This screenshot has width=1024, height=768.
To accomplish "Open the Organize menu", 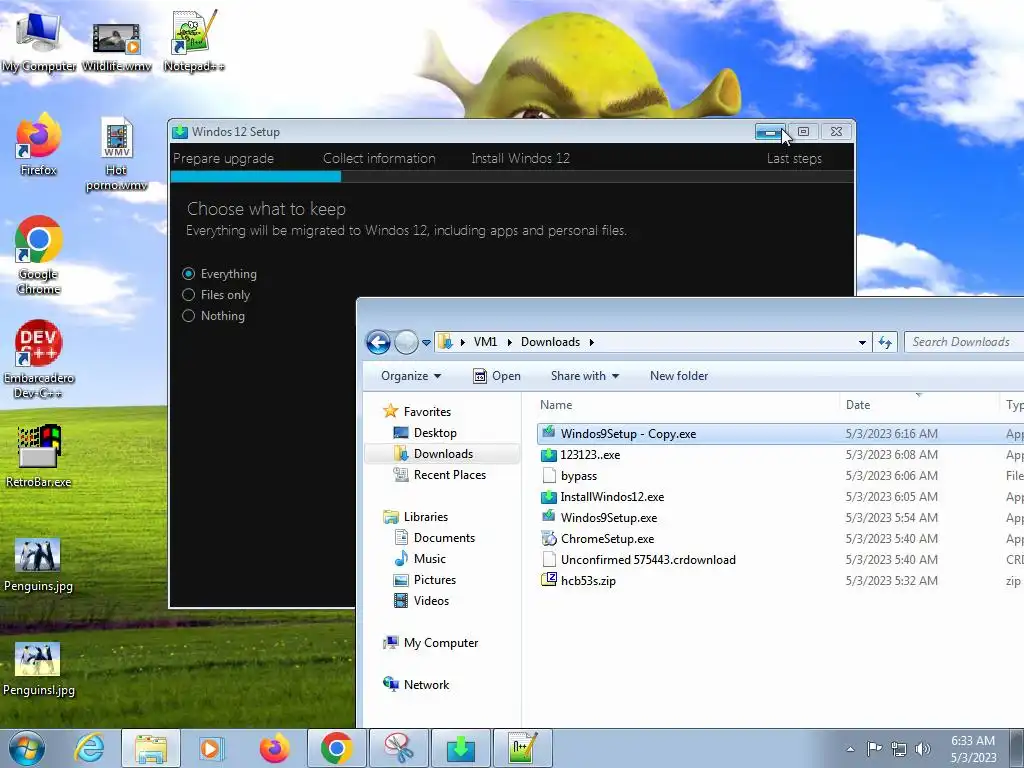I will tap(411, 376).
